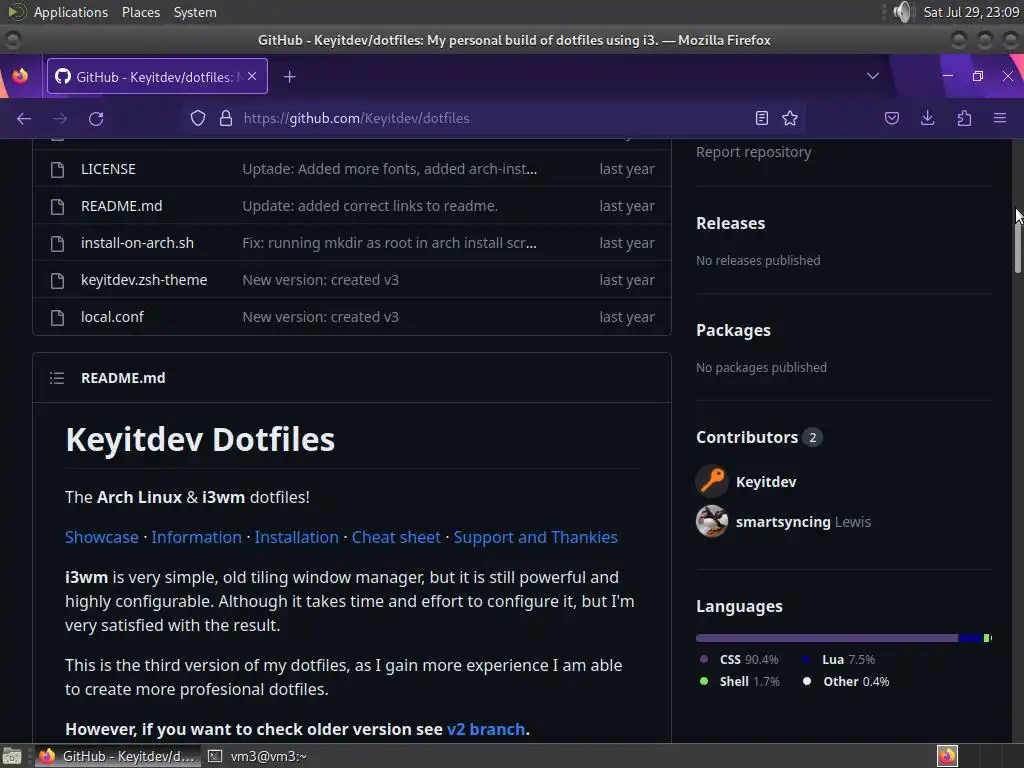Click the site security padlock icon
Image resolution: width=1024 pixels, height=768 pixels.
coord(226,118)
